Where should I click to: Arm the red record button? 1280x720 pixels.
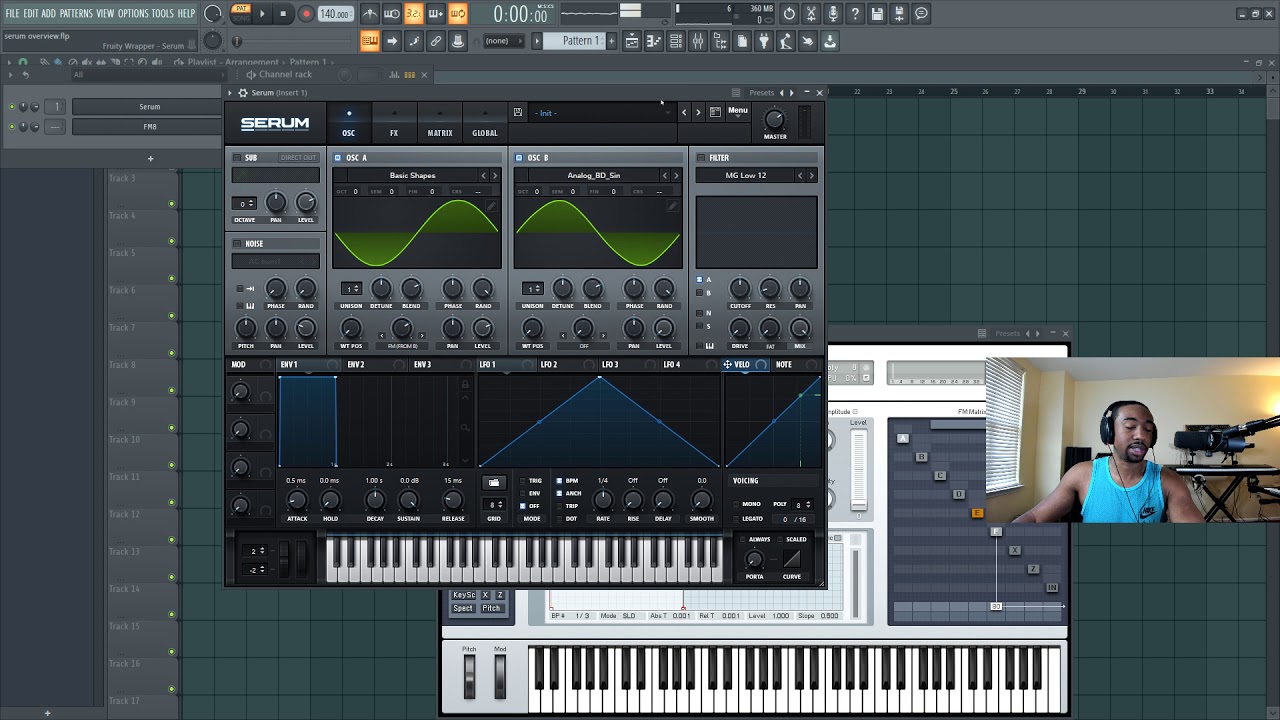click(x=306, y=14)
